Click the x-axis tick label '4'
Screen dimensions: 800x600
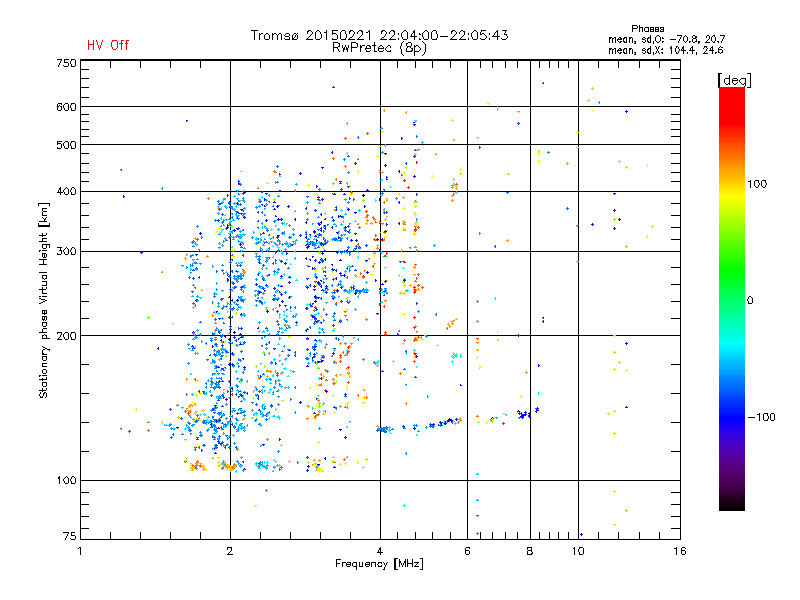[x=380, y=551]
